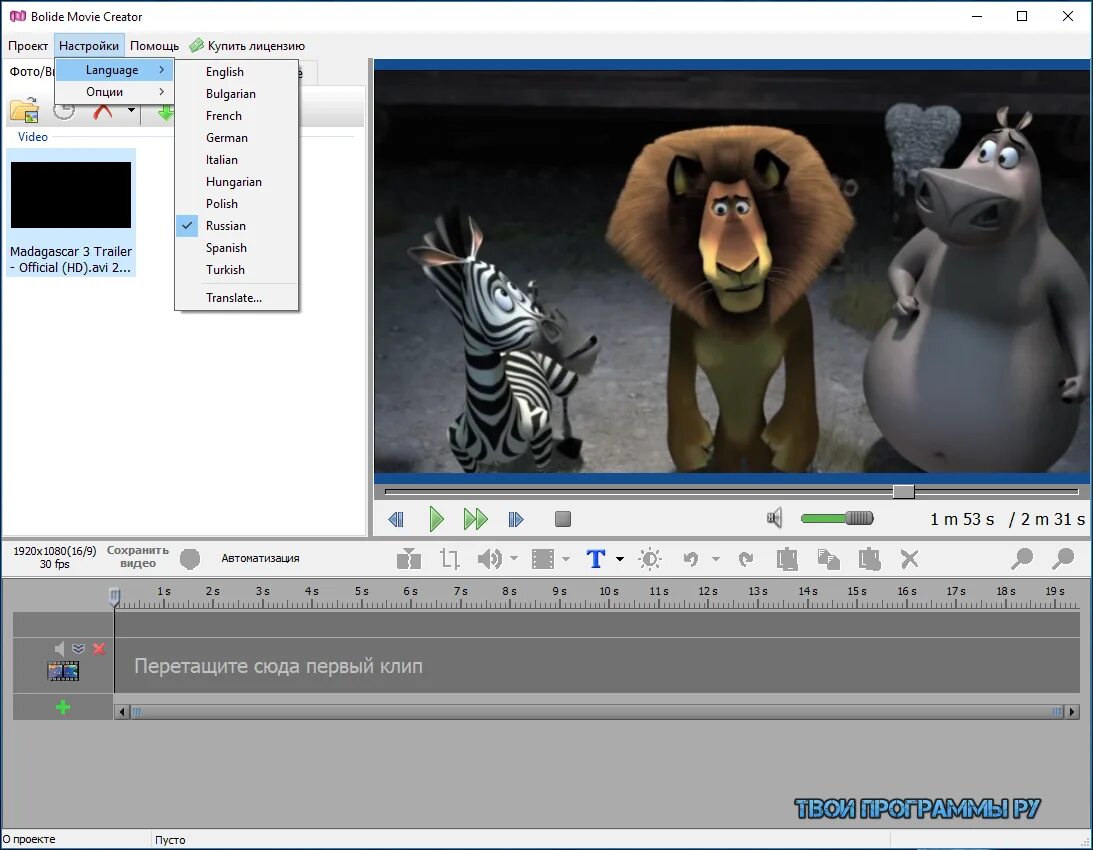Click the last zoom magnifier icon
This screenshot has height=850, width=1093.
click(1064, 559)
